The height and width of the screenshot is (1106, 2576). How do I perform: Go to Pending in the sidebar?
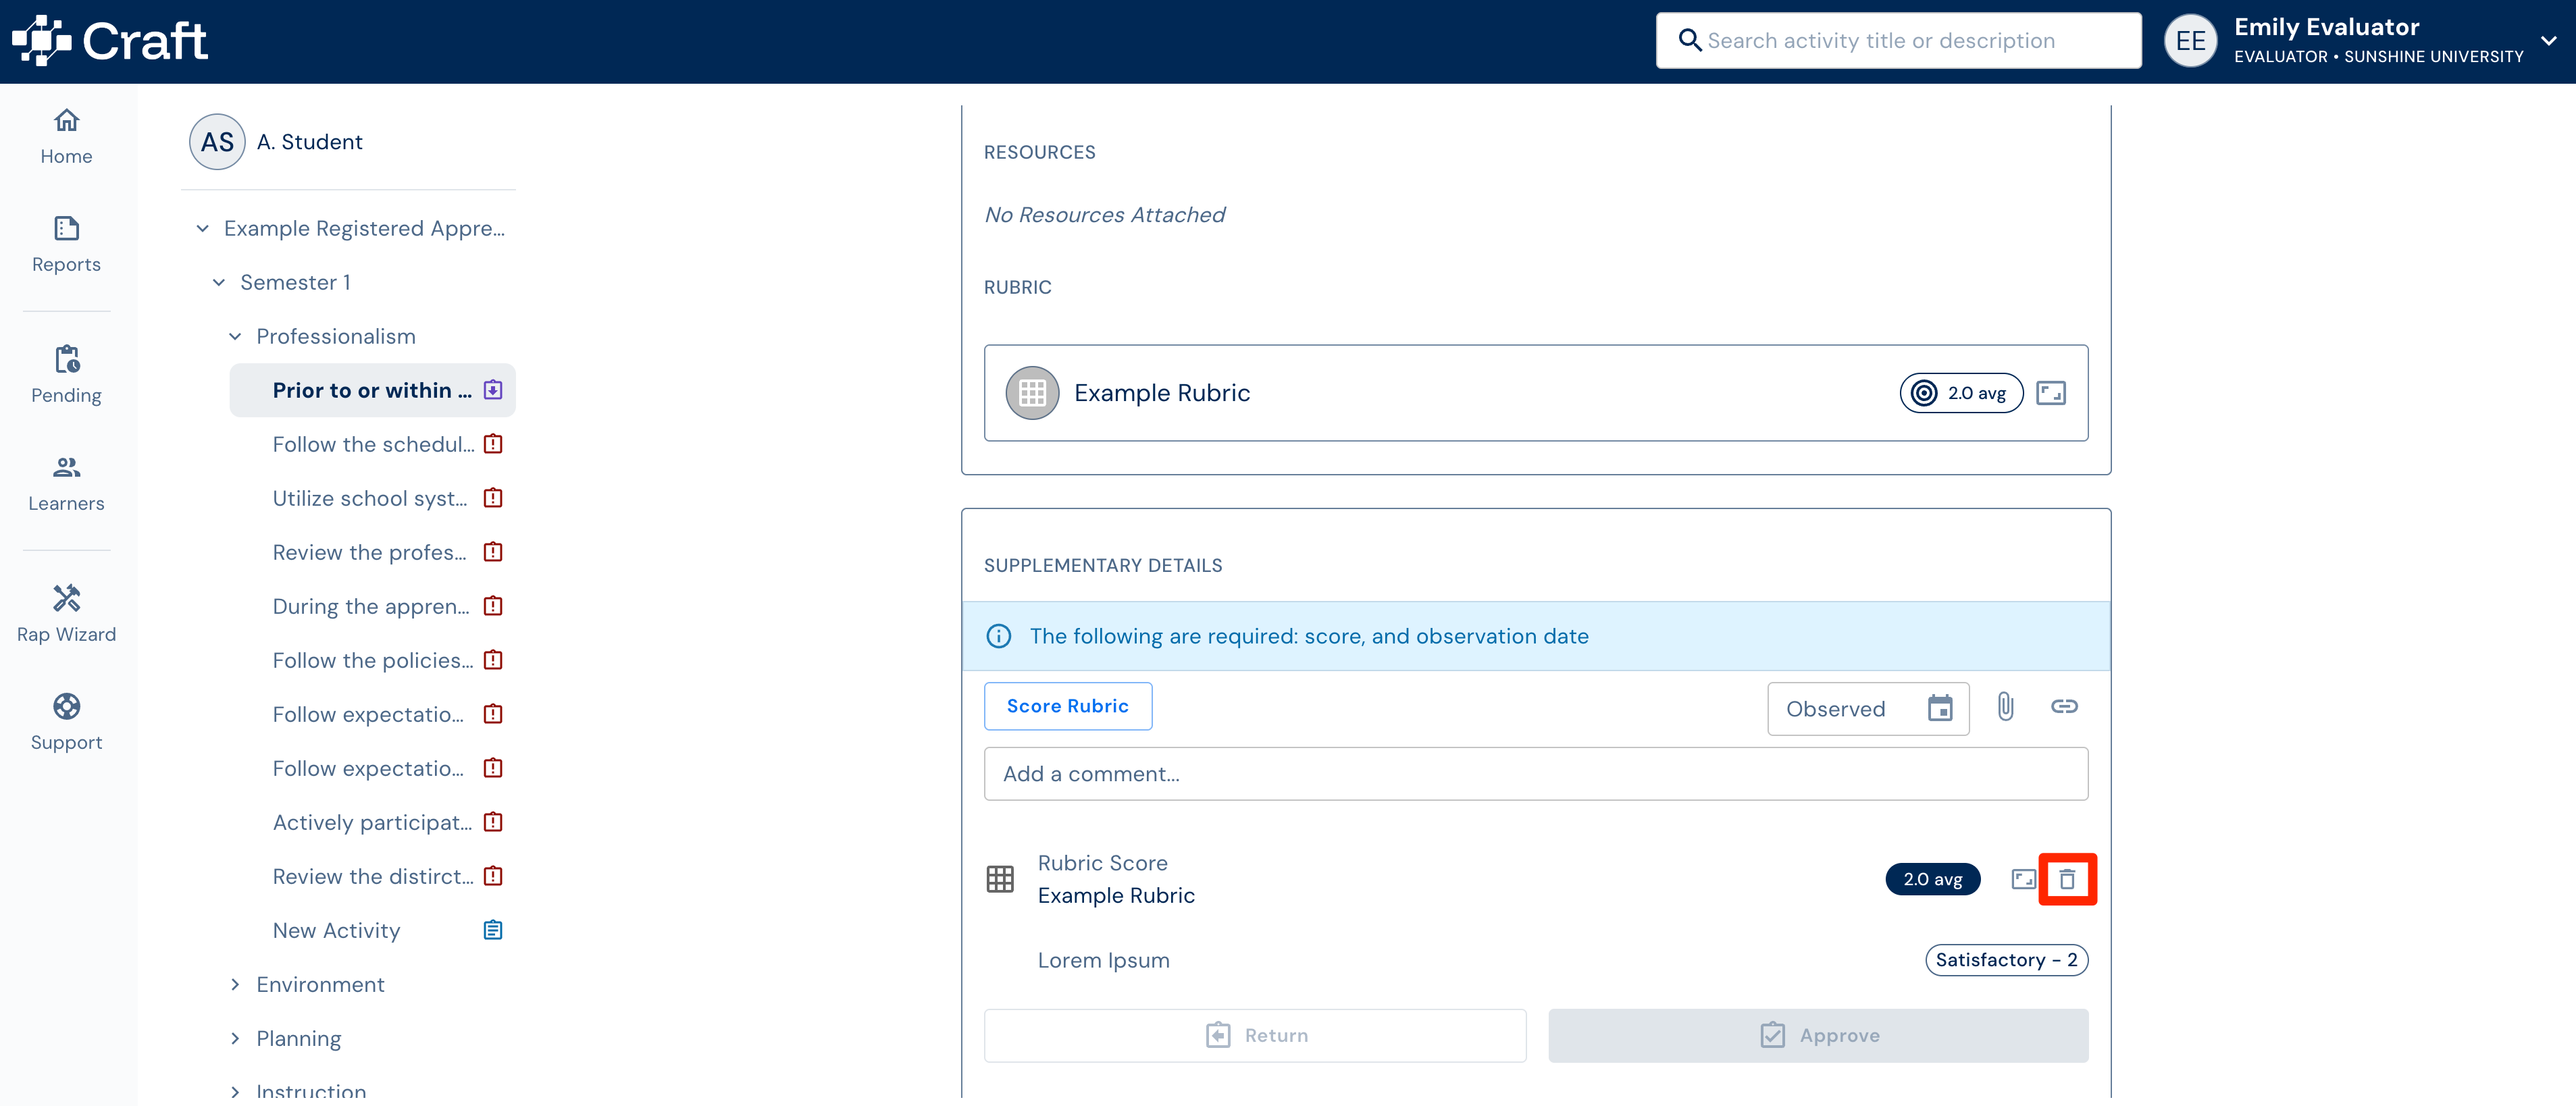(x=66, y=375)
